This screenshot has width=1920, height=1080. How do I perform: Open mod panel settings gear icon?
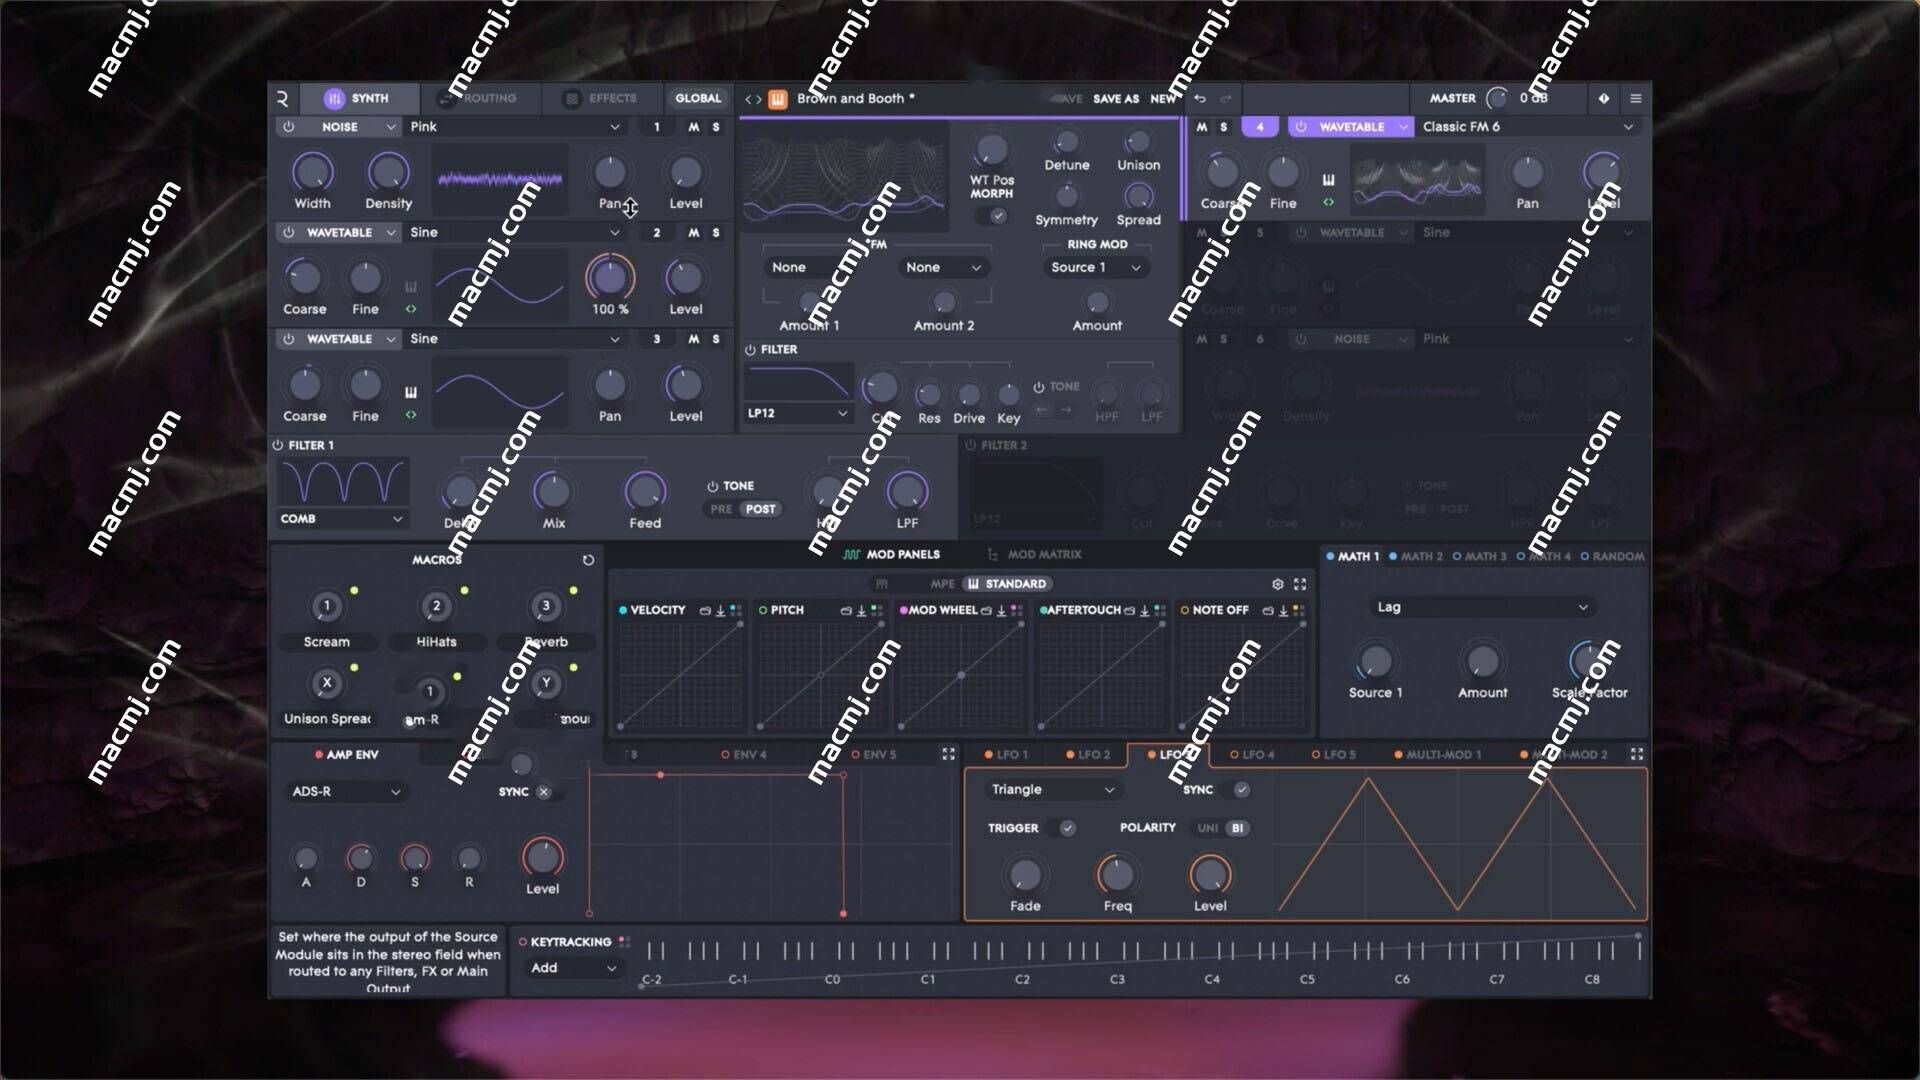click(1277, 584)
